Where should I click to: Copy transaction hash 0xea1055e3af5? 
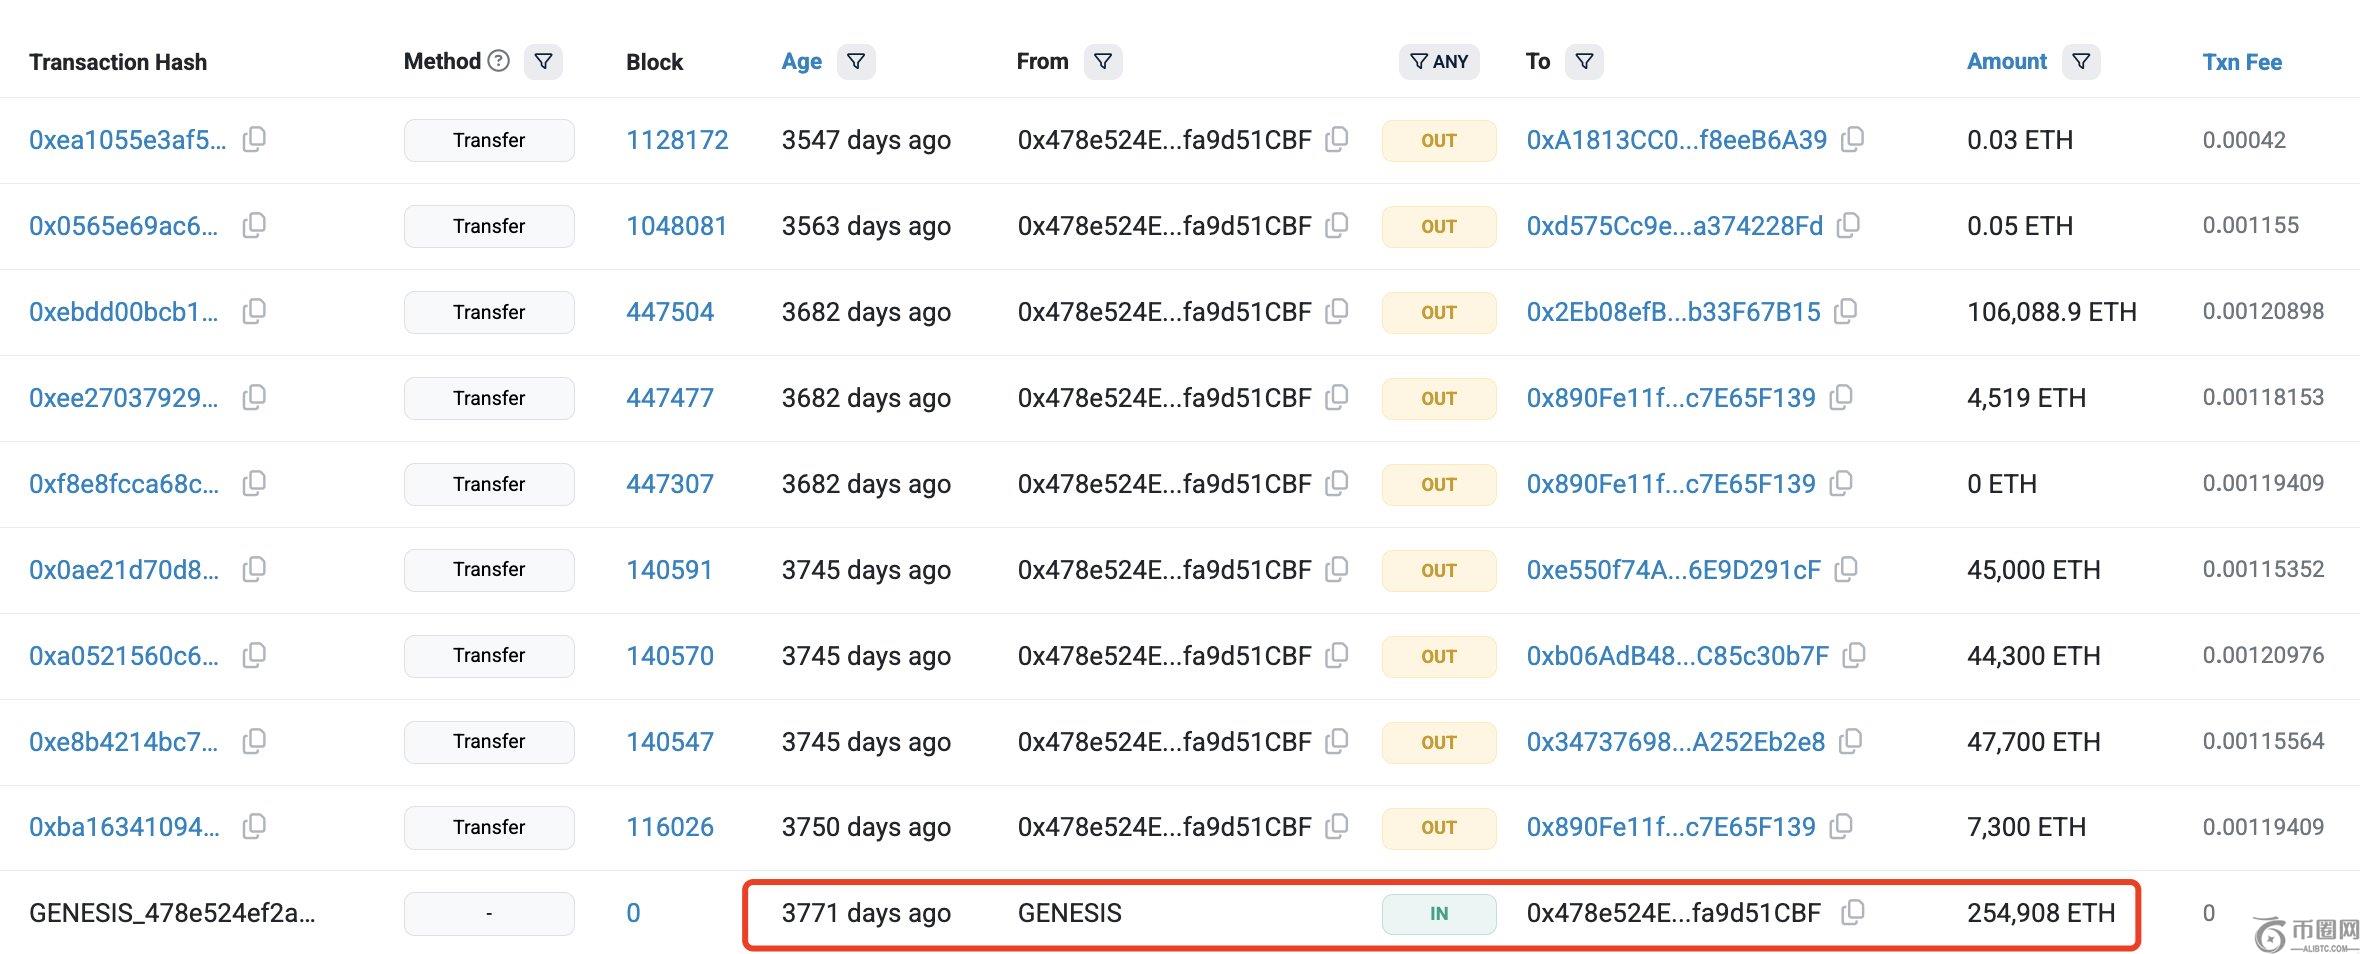coord(254,139)
